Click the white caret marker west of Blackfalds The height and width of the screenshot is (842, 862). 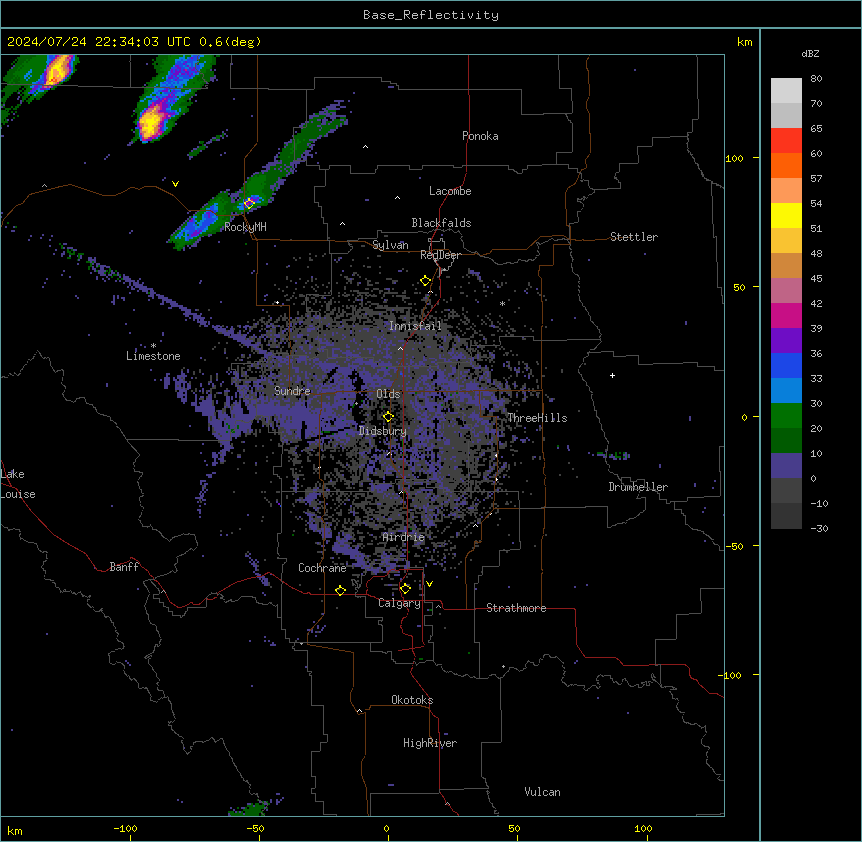[x=342, y=224]
